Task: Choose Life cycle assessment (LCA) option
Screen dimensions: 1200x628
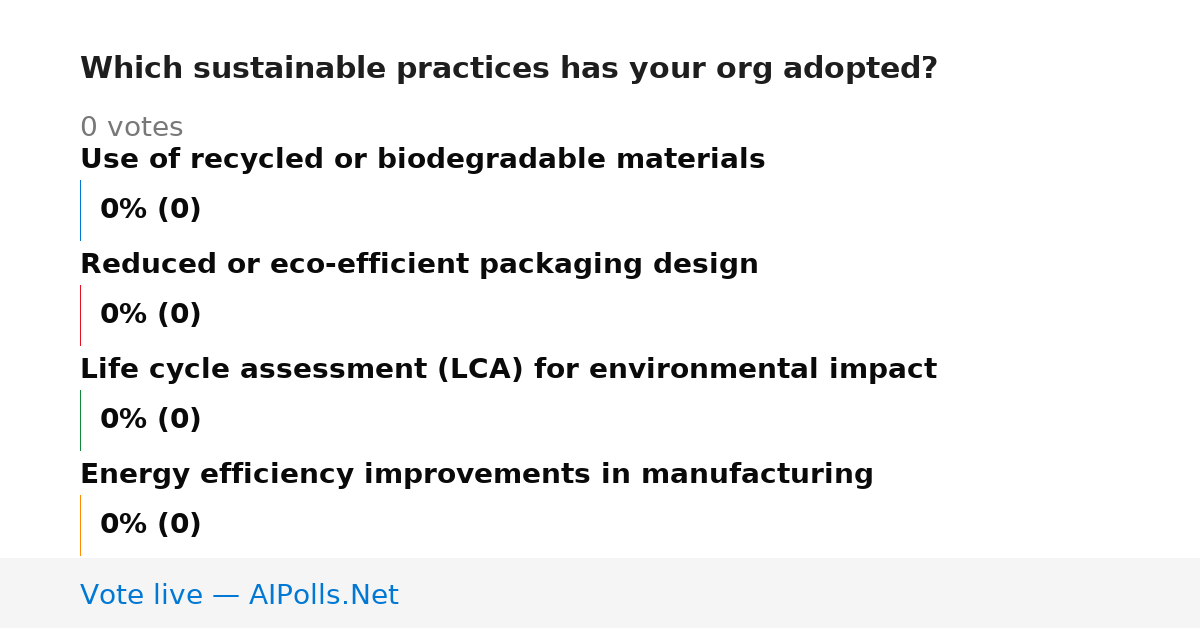Action: click(508, 370)
